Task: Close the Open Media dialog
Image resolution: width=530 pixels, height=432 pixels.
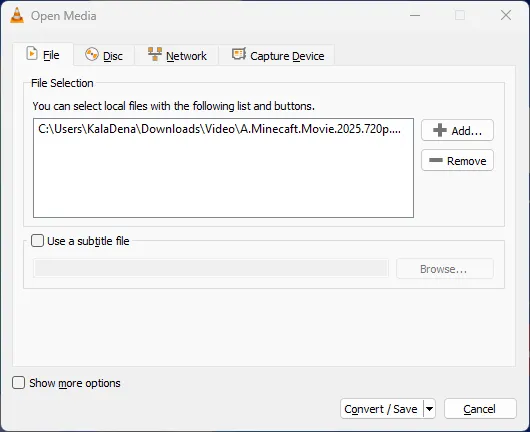Action: coord(506,15)
